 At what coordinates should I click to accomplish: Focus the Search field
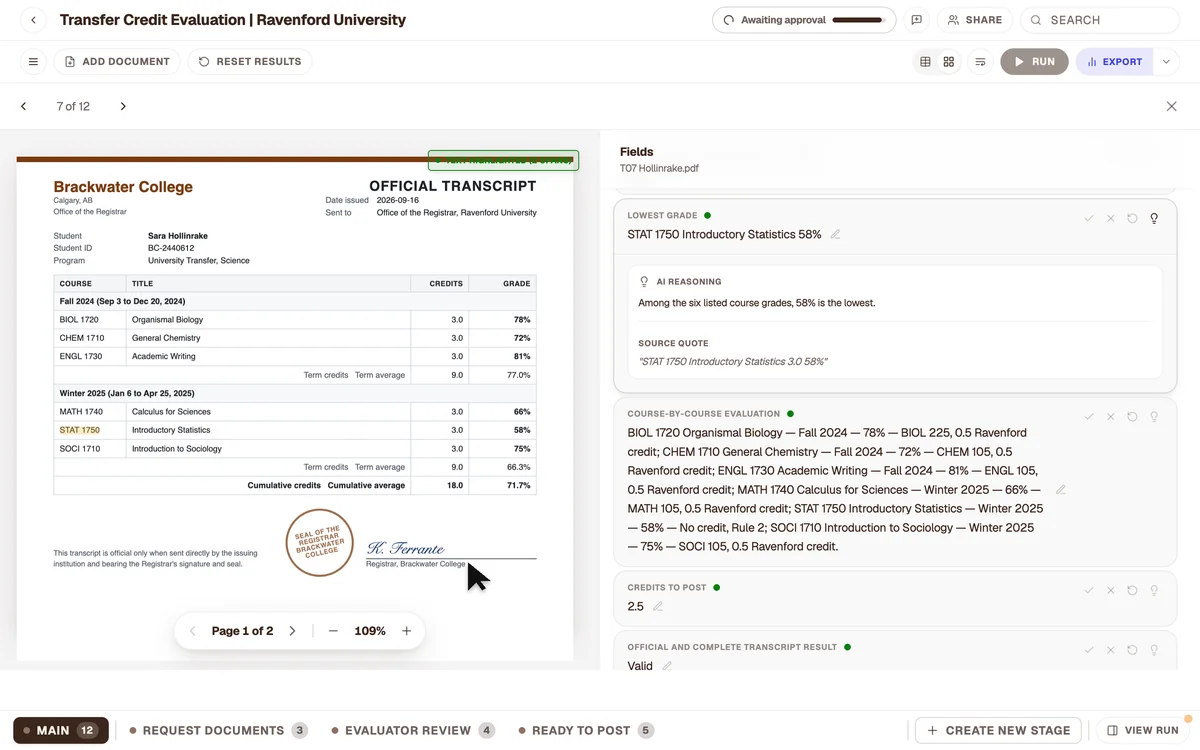point(1100,20)
